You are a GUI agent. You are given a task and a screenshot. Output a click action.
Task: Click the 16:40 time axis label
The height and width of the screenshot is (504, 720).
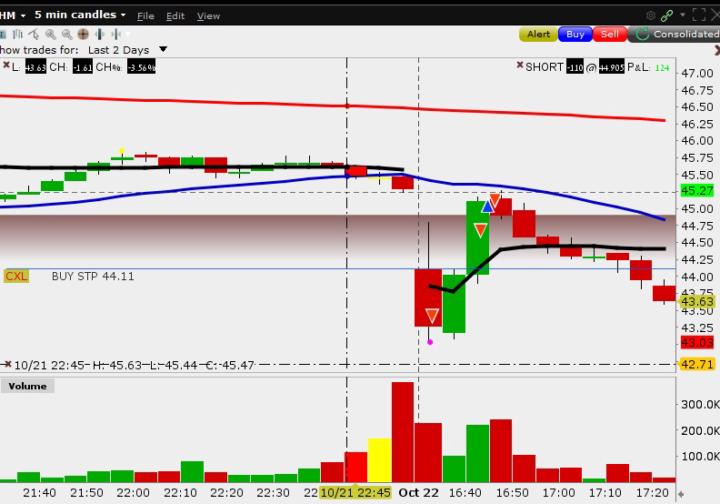pos(465,493)
